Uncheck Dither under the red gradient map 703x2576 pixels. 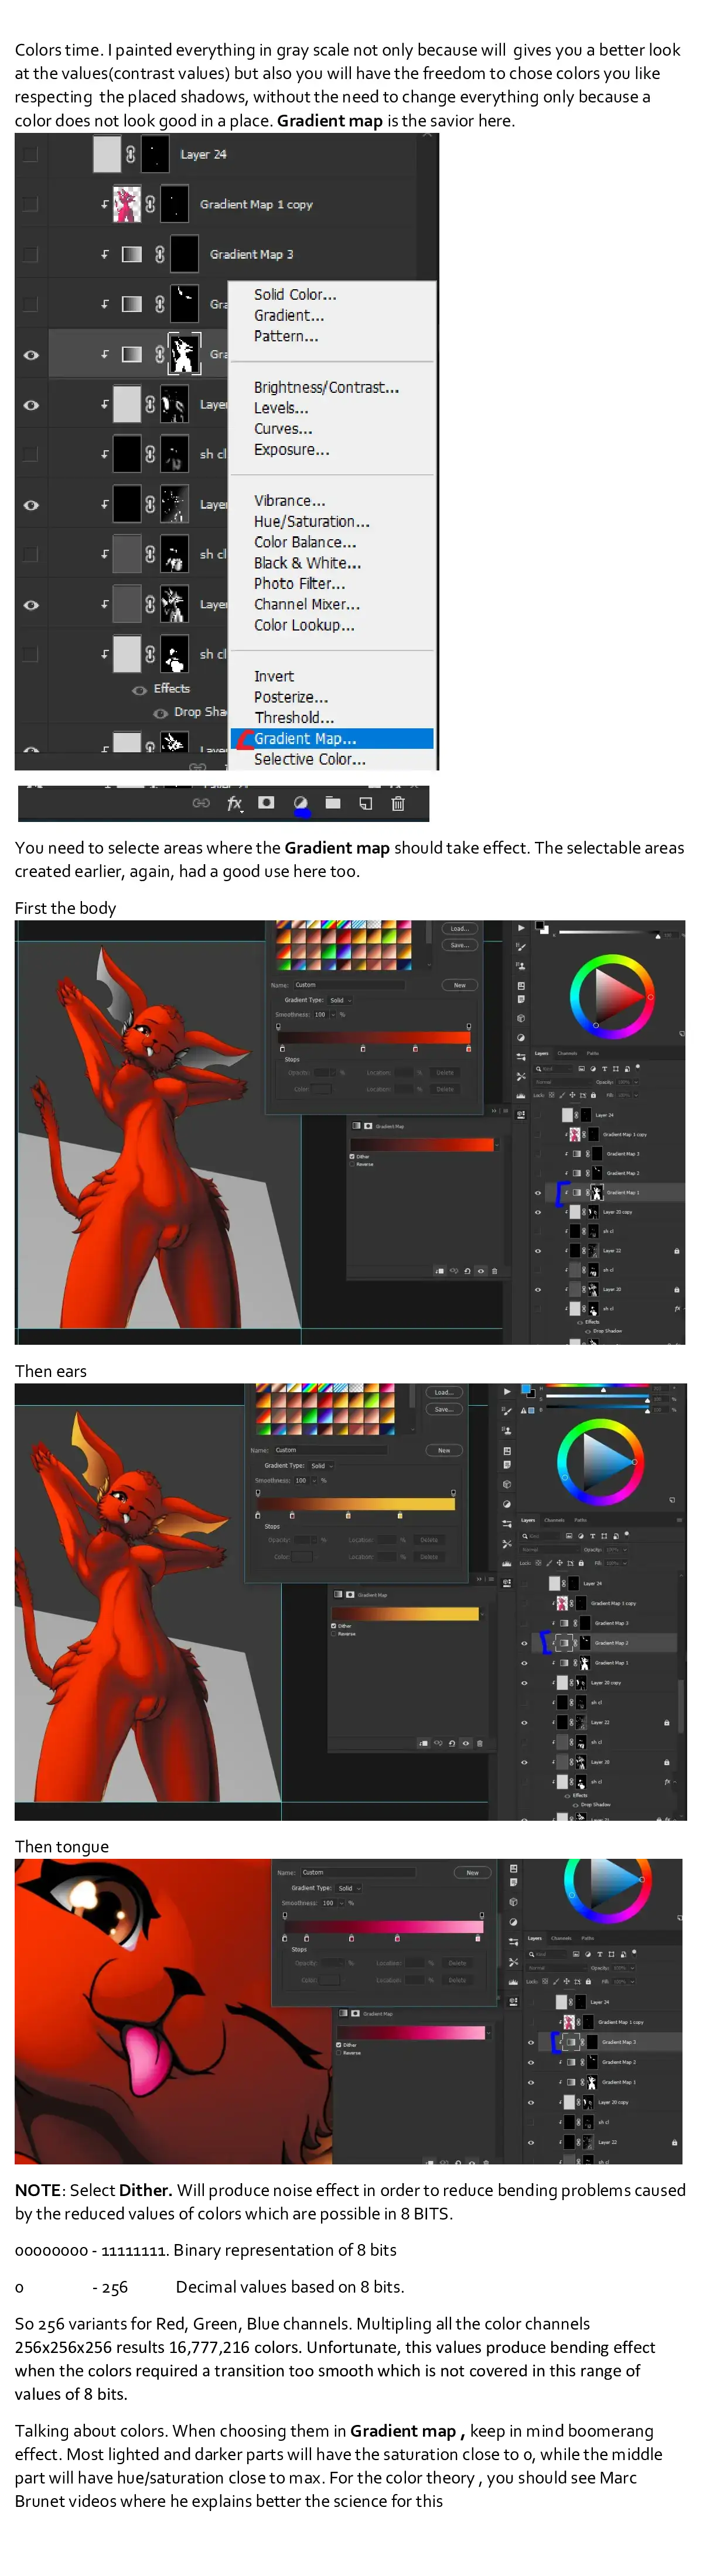(352, 1156)
